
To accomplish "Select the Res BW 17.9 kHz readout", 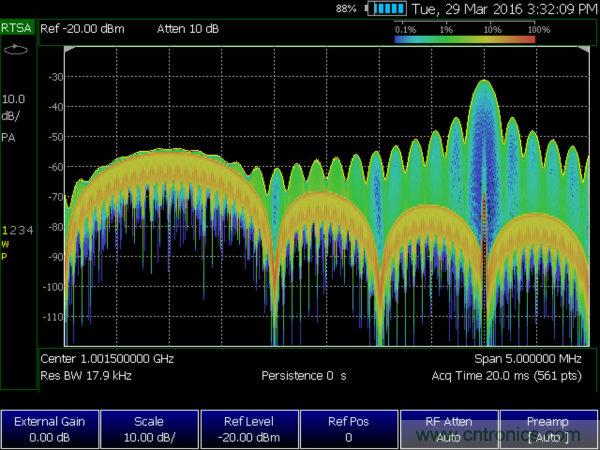I will click(x=85, y=376).
